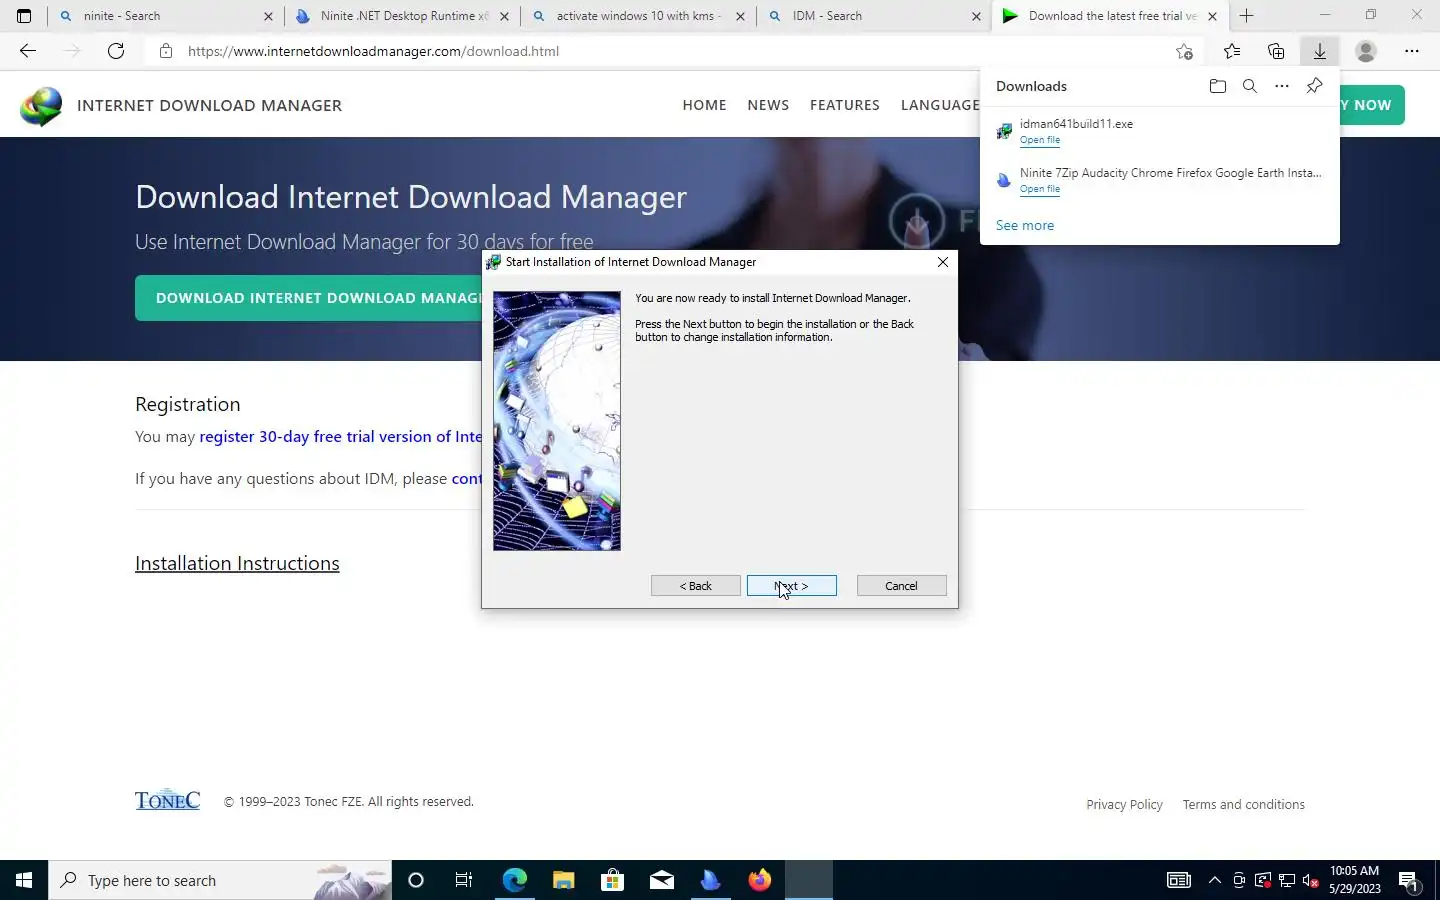Open the Edge tab actions menu icon

pos(24,16)
